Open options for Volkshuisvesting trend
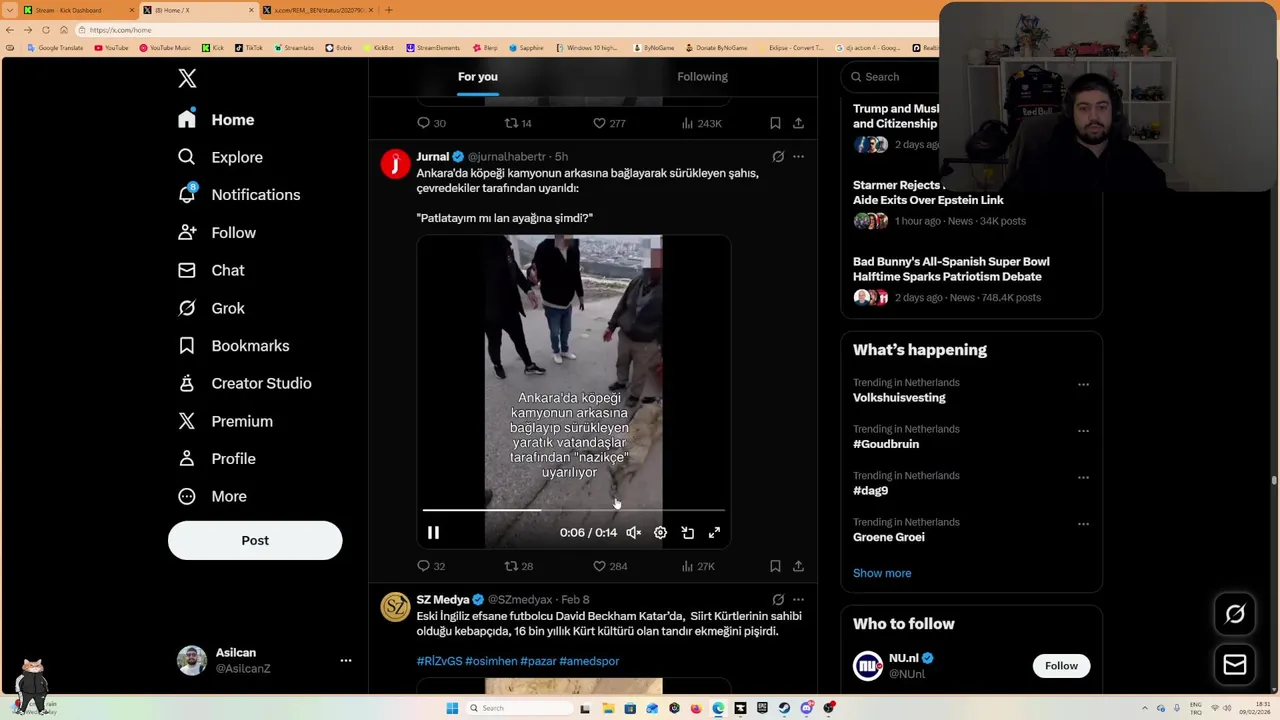 coord(1083,384)
